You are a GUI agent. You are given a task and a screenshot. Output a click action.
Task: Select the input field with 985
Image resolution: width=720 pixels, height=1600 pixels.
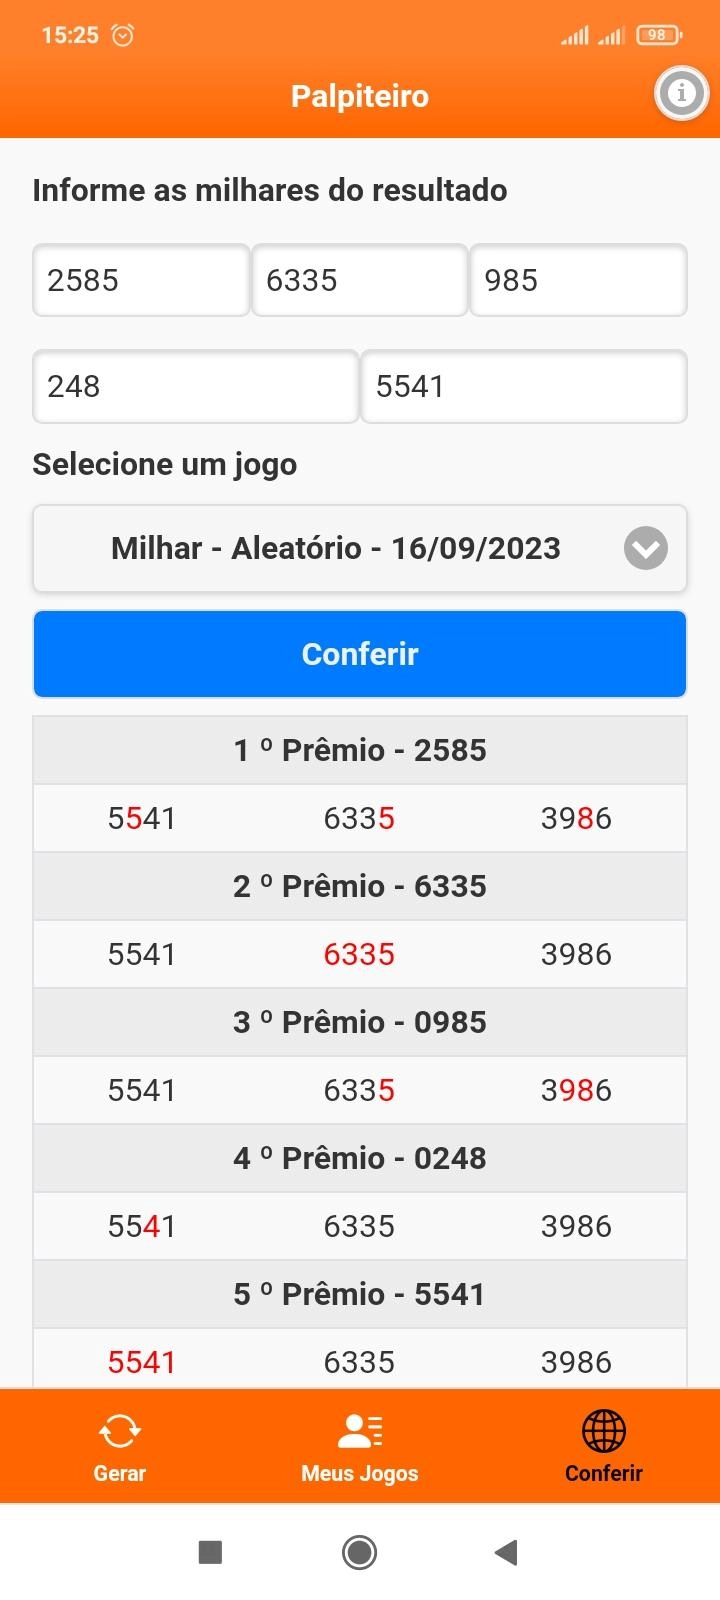(579, 280)
